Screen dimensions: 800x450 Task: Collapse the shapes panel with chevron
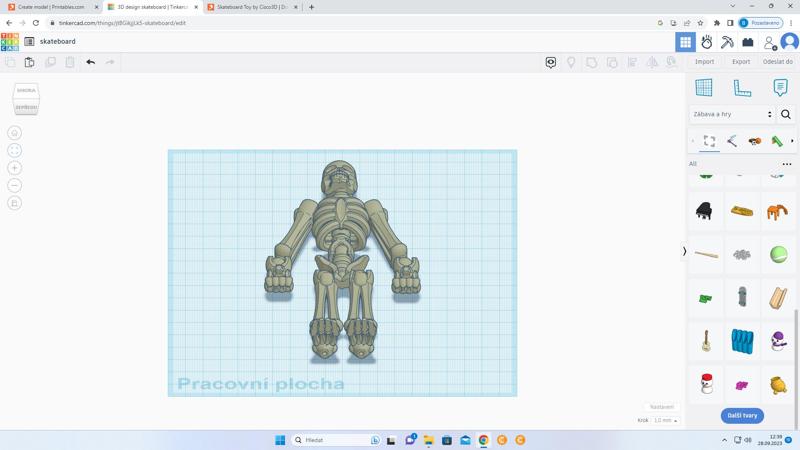(x=685, y=252)
